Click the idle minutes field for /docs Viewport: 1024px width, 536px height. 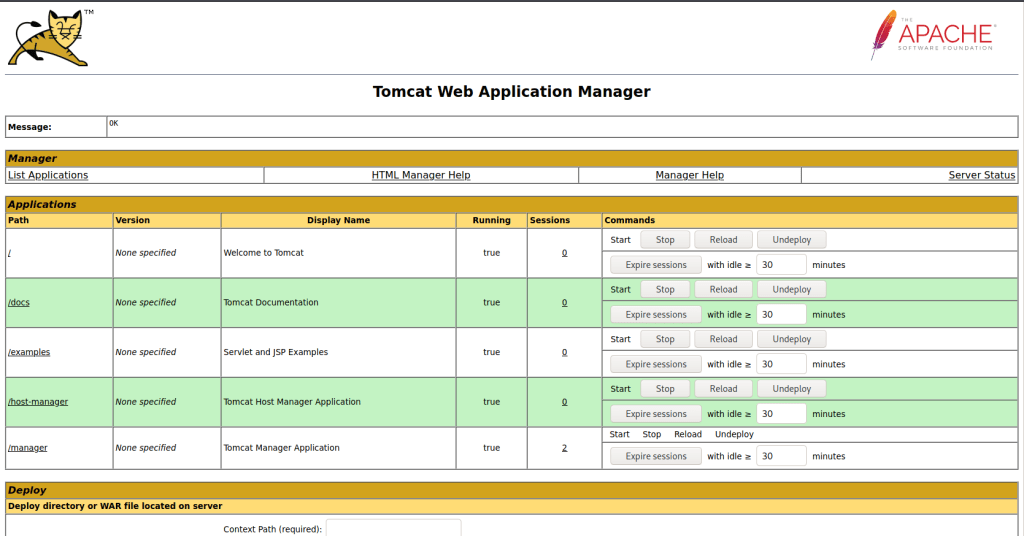pos(781,314)
